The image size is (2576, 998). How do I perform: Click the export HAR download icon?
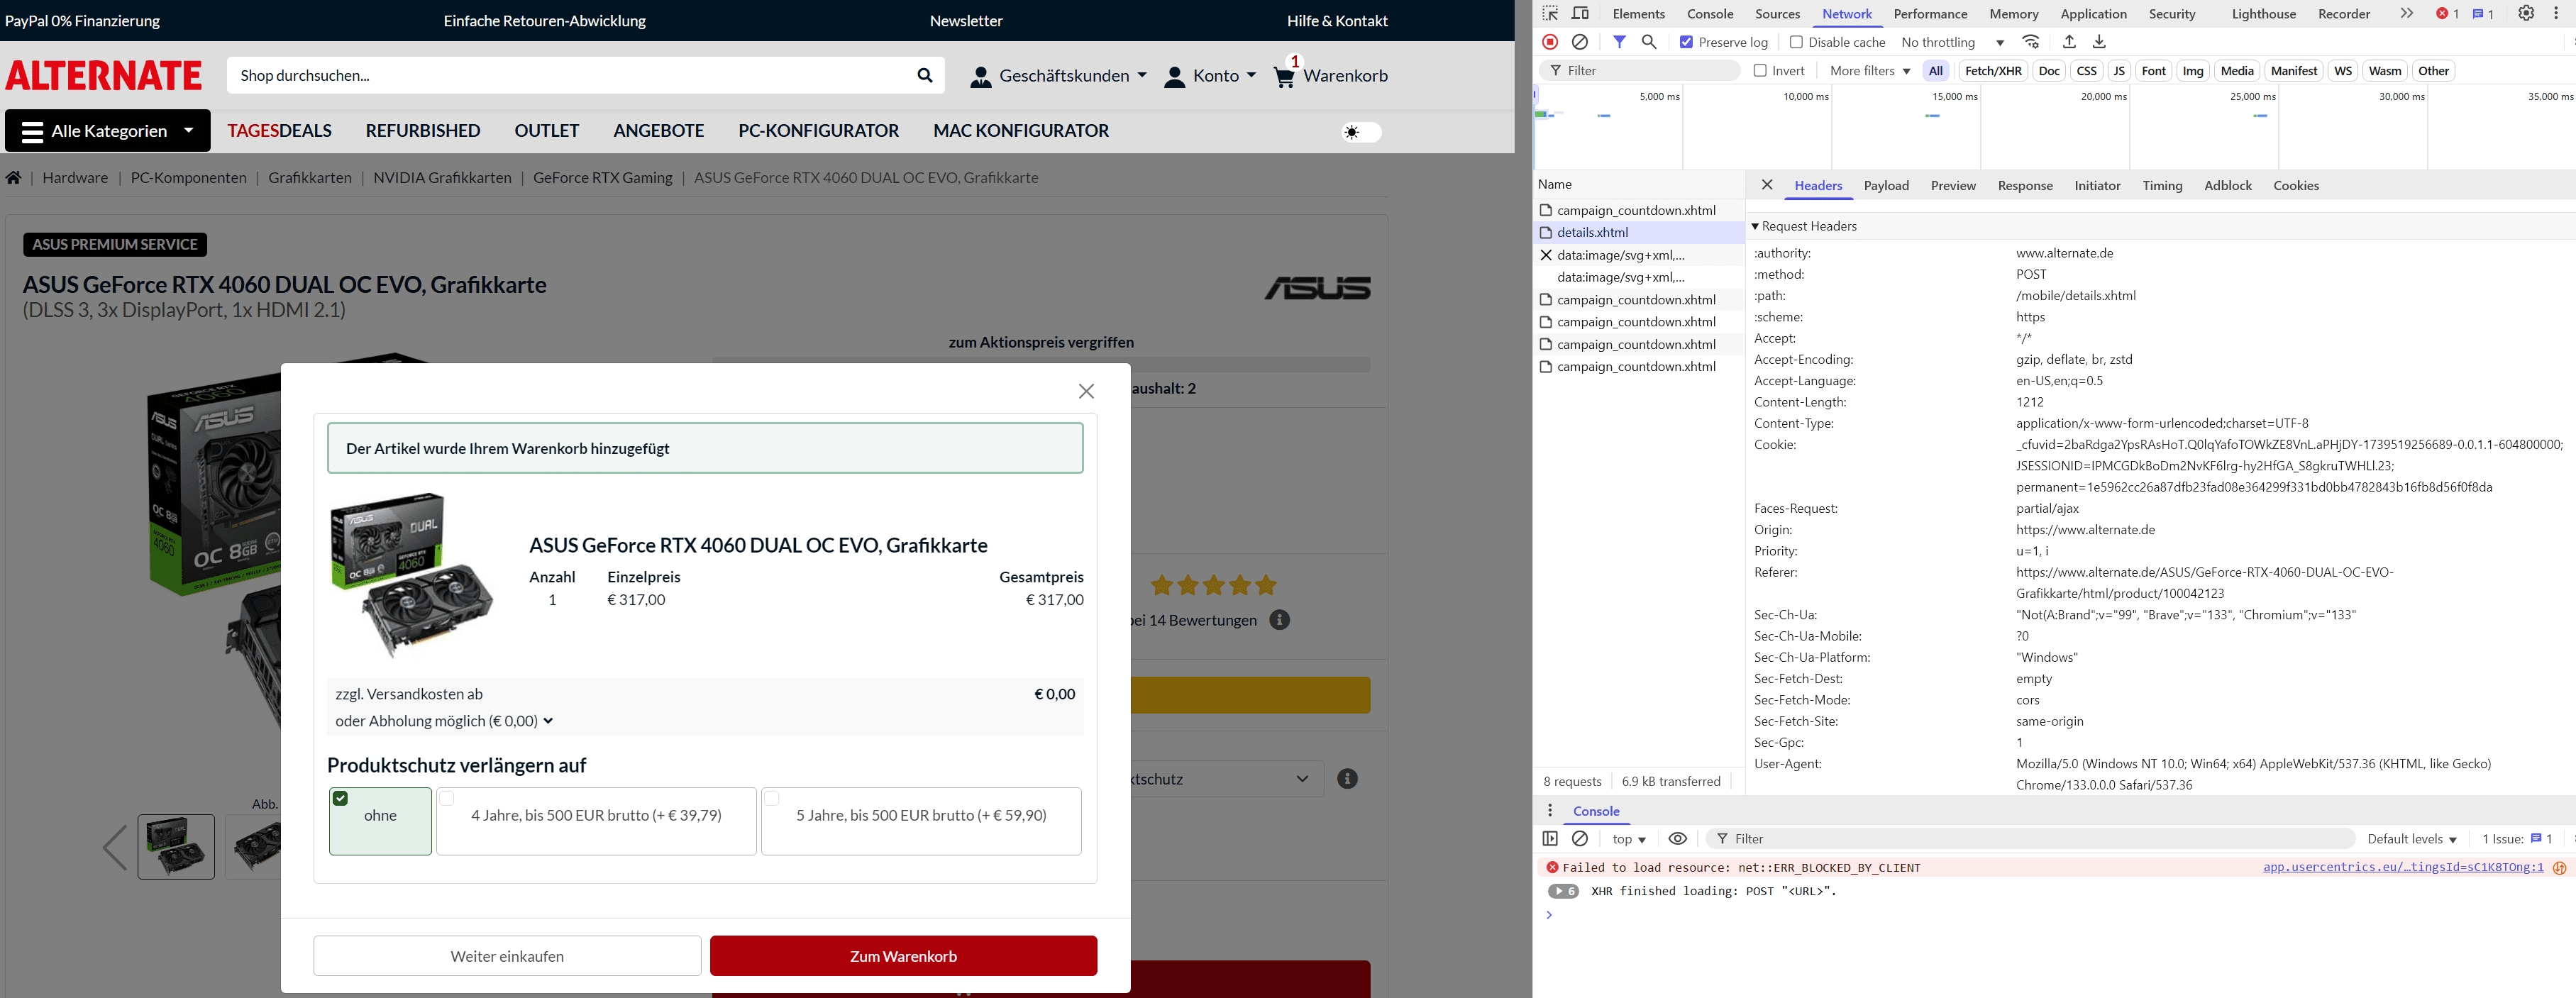pyautogui.click(x=2099, y=42)
